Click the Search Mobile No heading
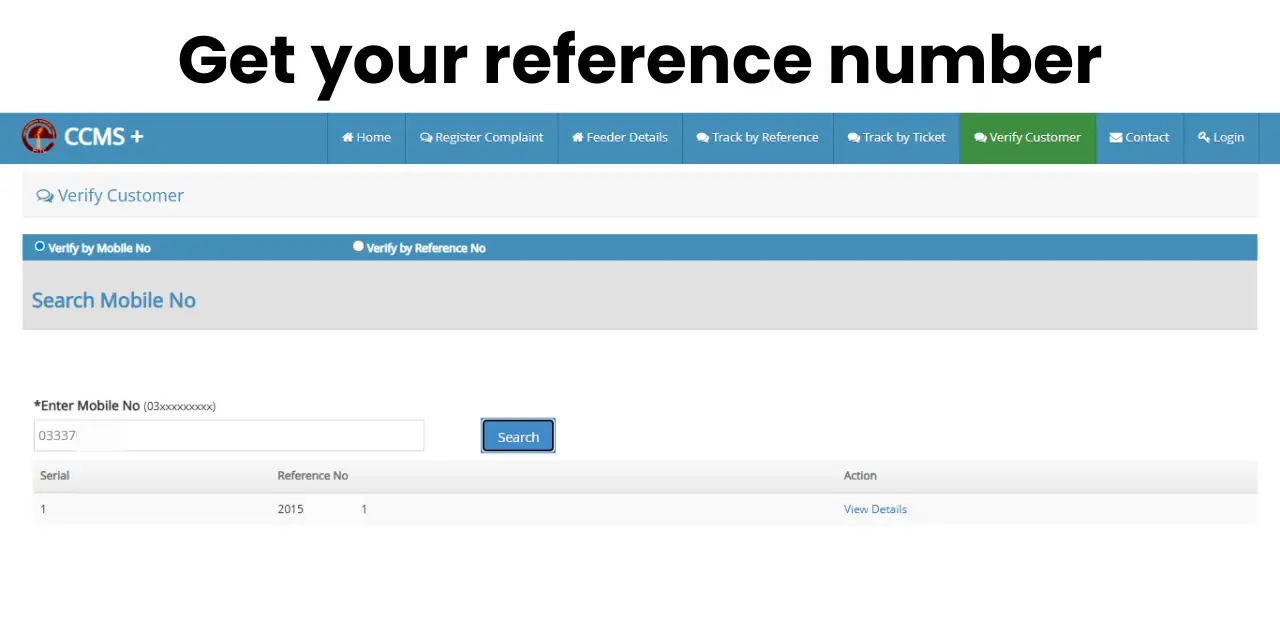The height and width of the screenshot is (630, 1280). pos(114,300)
